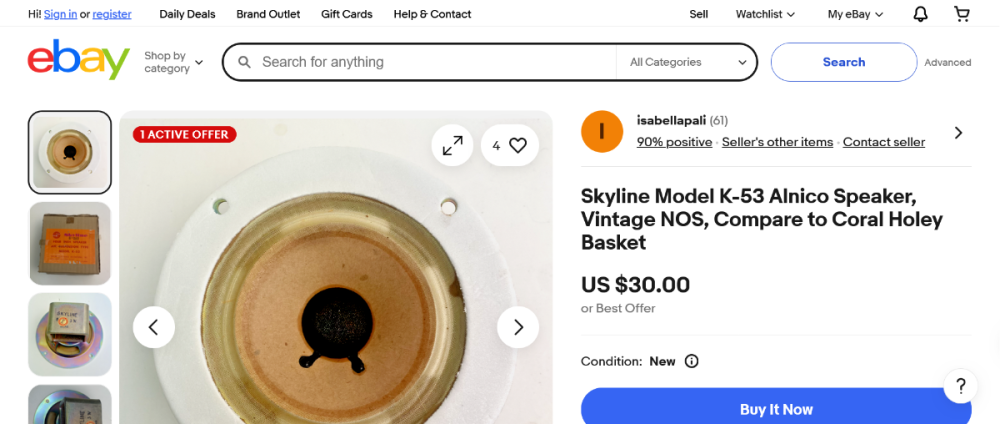
Task: Expand the product image to full view
Action: tap(453, 145)
